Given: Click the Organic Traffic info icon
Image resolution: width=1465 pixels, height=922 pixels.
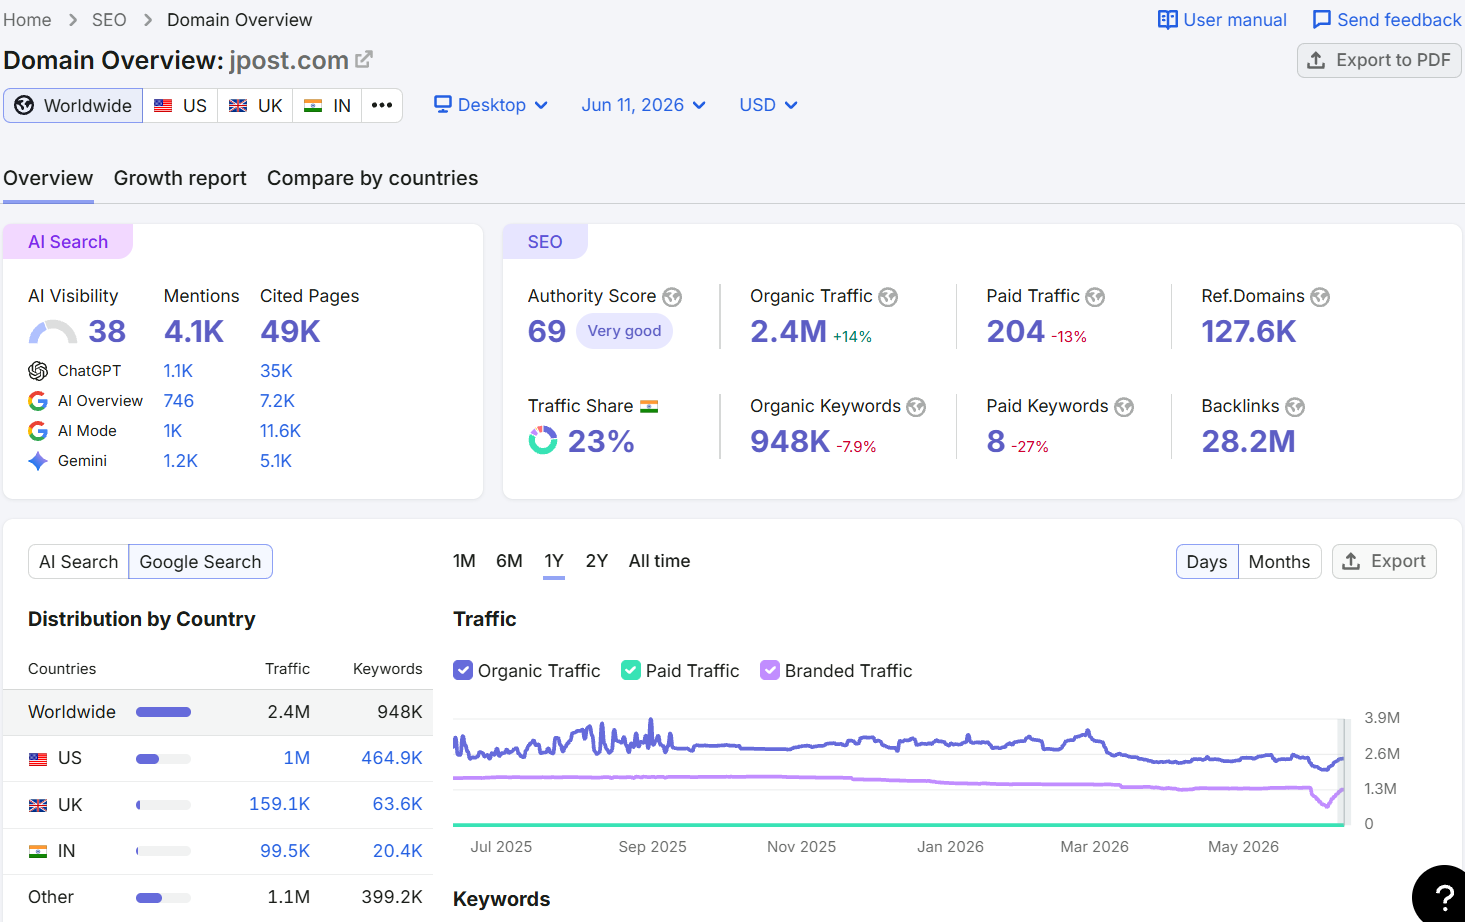Looking at the screenshot, I should 888,297.
